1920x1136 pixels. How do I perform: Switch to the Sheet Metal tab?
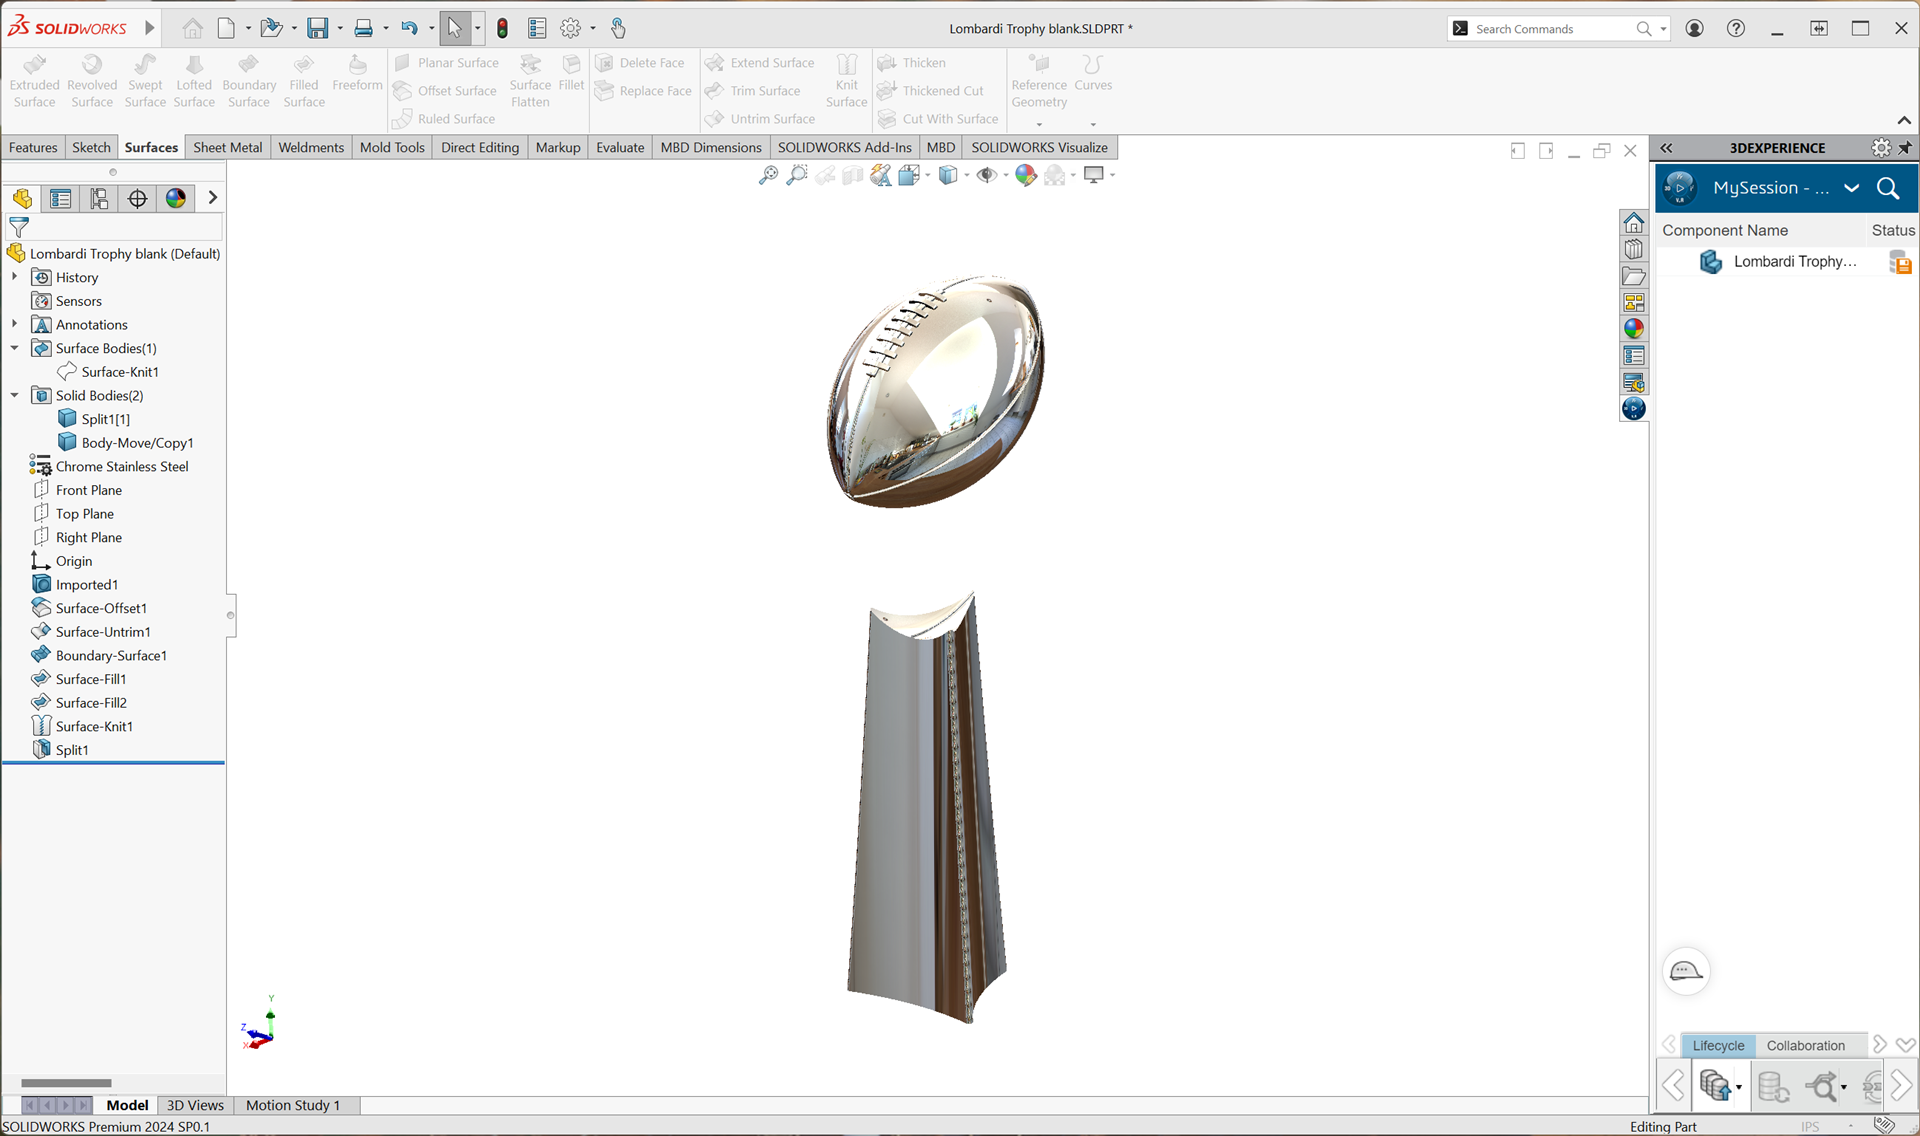coord(227,147)
